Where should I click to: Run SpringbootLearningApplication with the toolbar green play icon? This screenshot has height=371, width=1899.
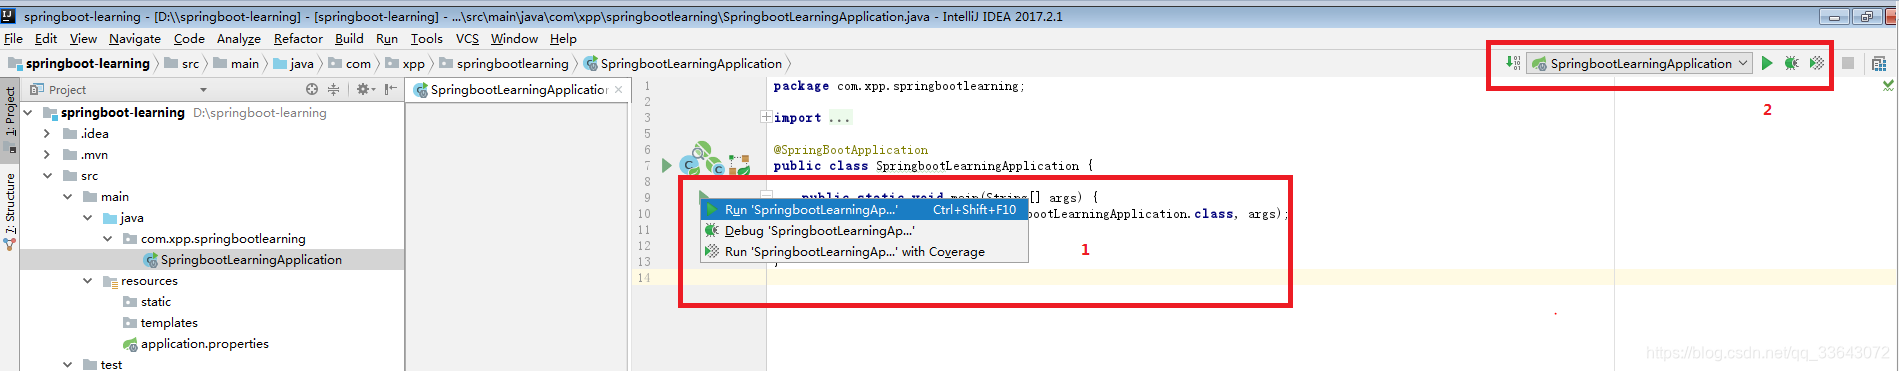[x=1767, y=63]
